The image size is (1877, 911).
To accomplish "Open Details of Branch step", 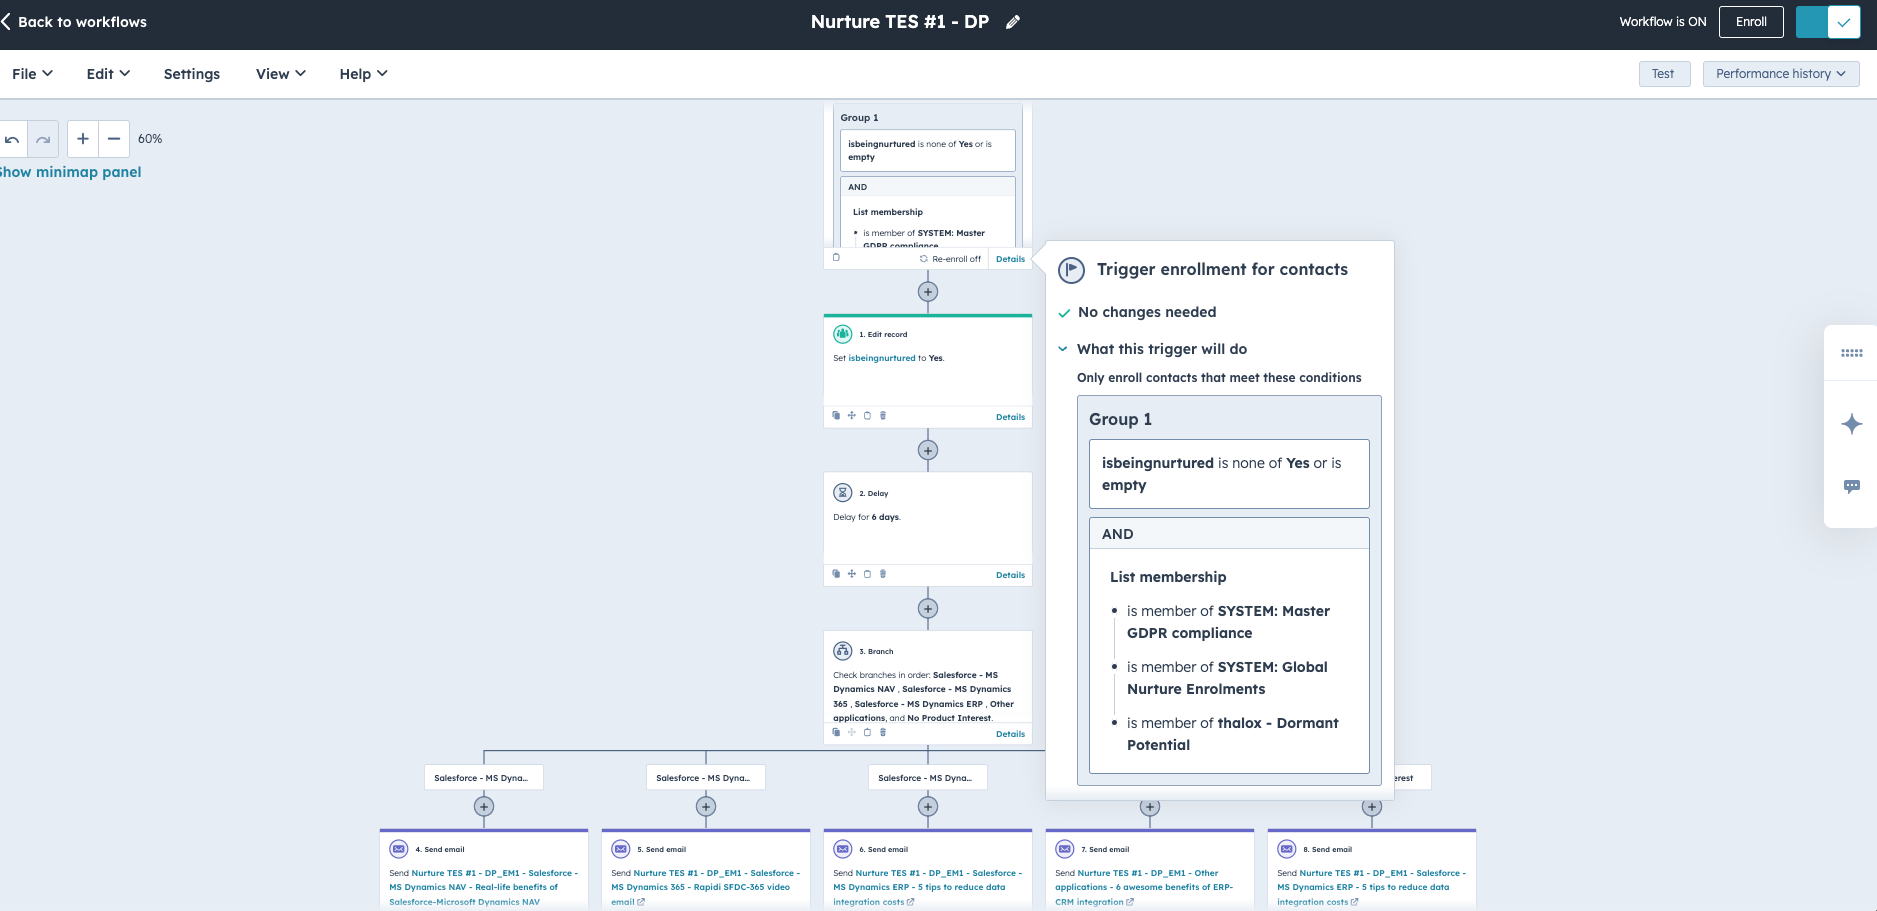I will point(1010,734).
